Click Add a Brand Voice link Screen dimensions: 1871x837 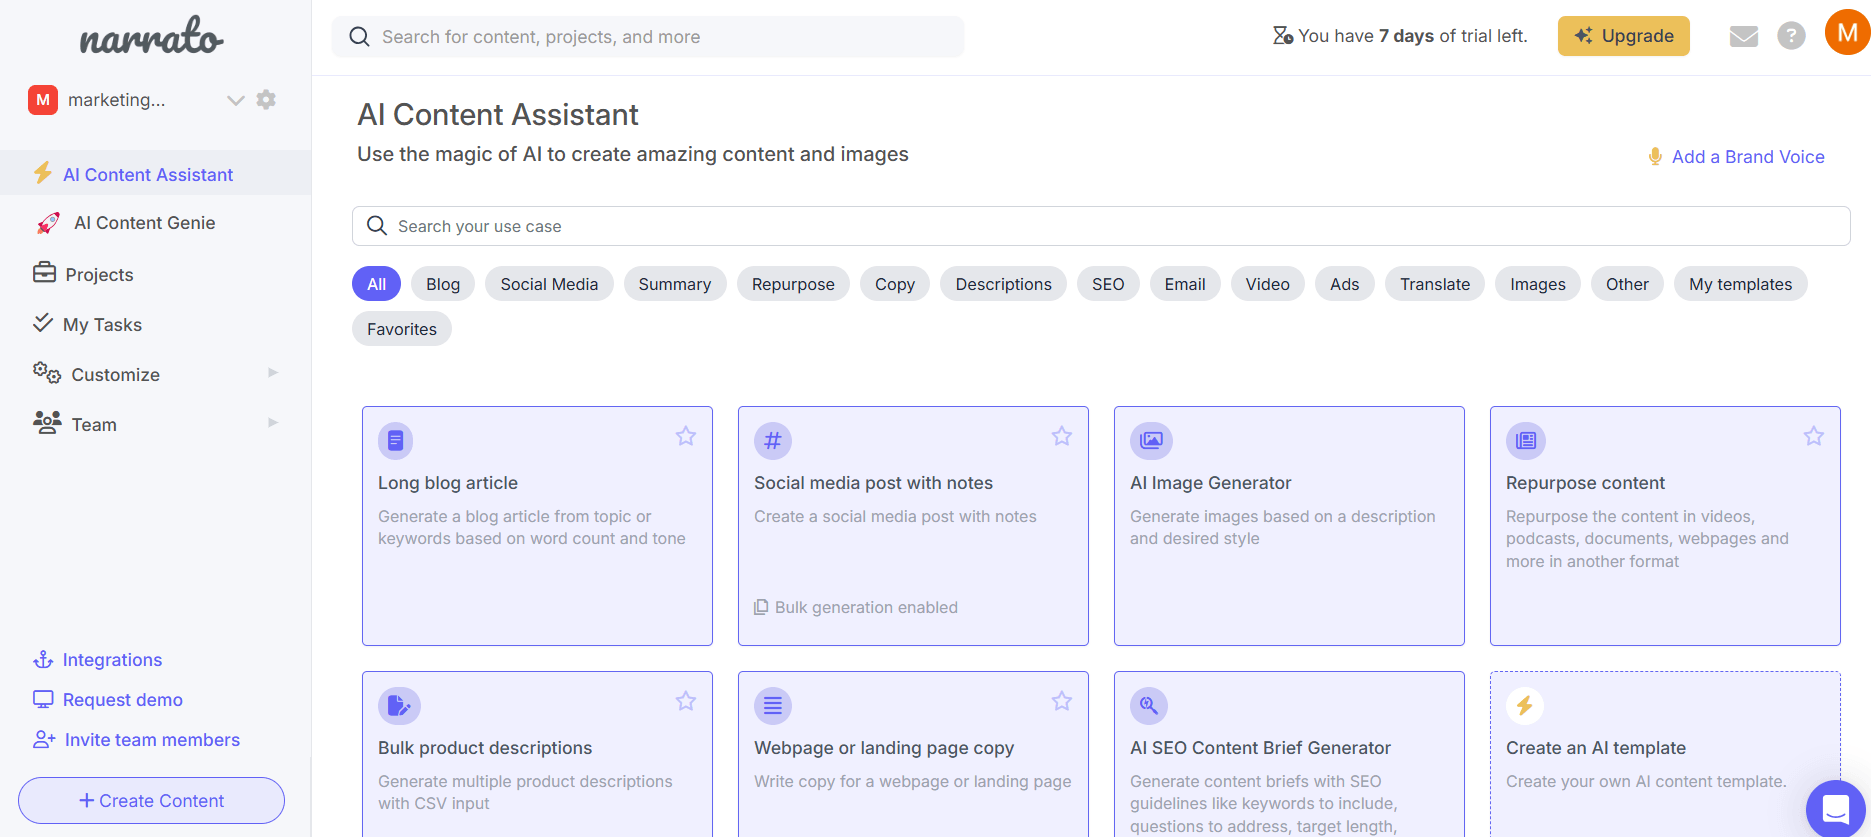pyautogui.click(x=1748, y=157)
